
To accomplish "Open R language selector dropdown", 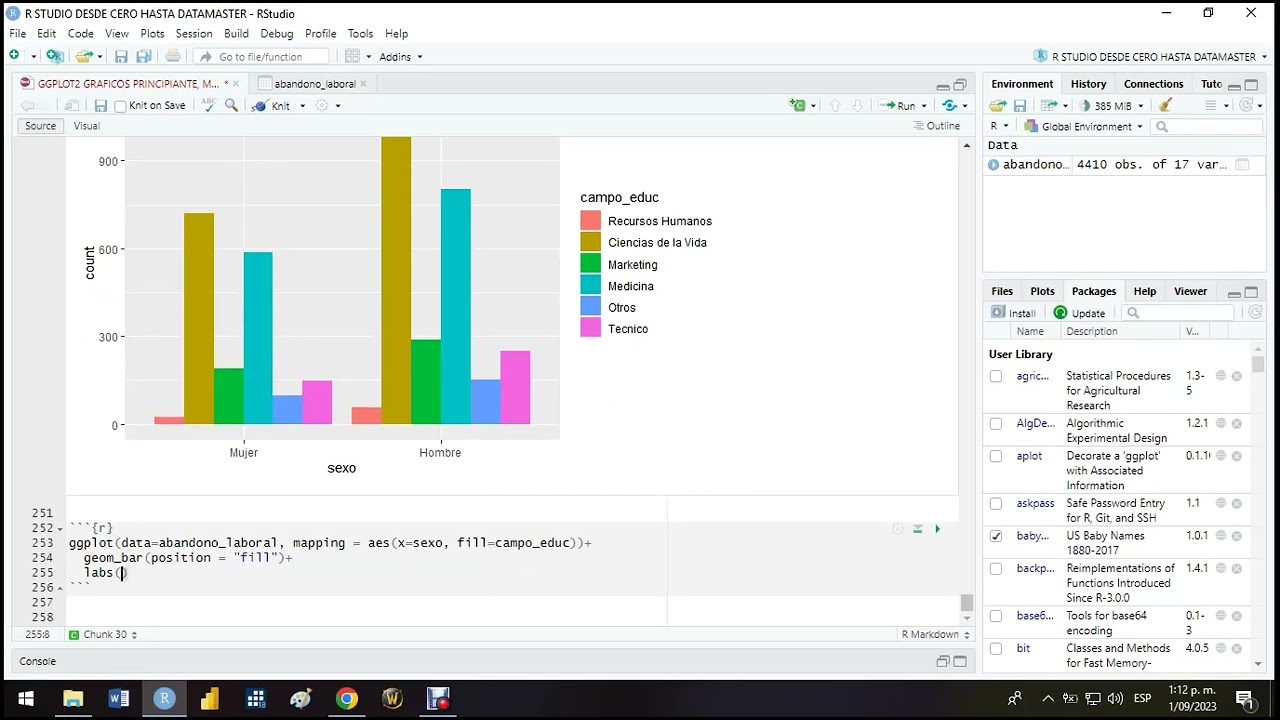I will pos(998,127).
